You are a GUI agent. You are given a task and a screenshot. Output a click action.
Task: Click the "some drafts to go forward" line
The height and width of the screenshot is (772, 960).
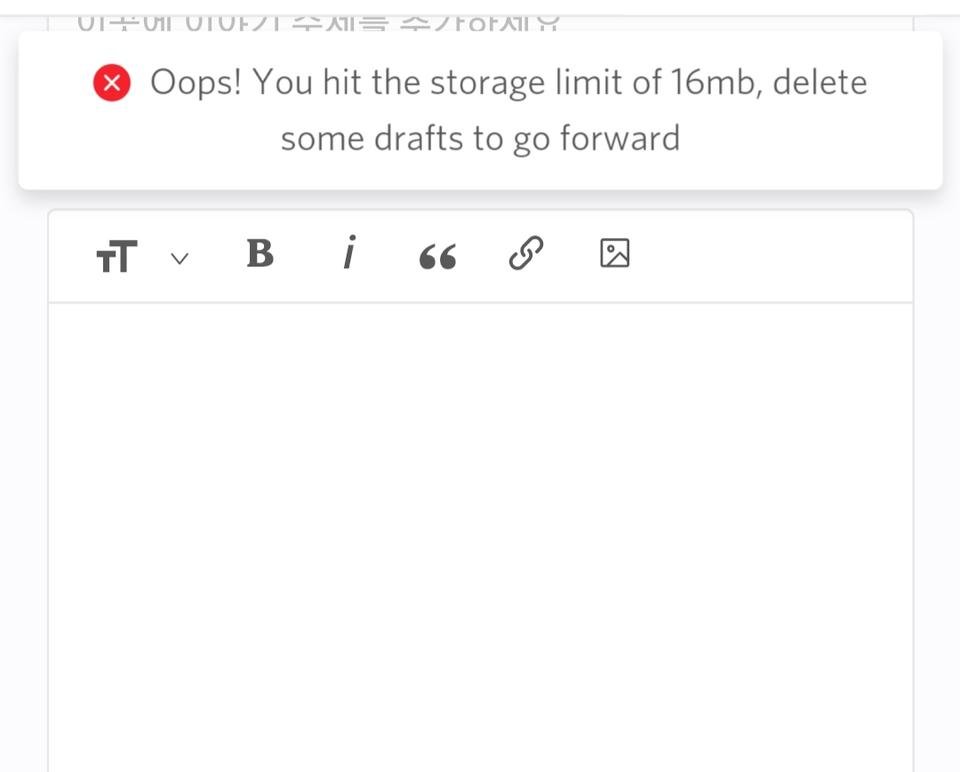(x=480, y=138)
